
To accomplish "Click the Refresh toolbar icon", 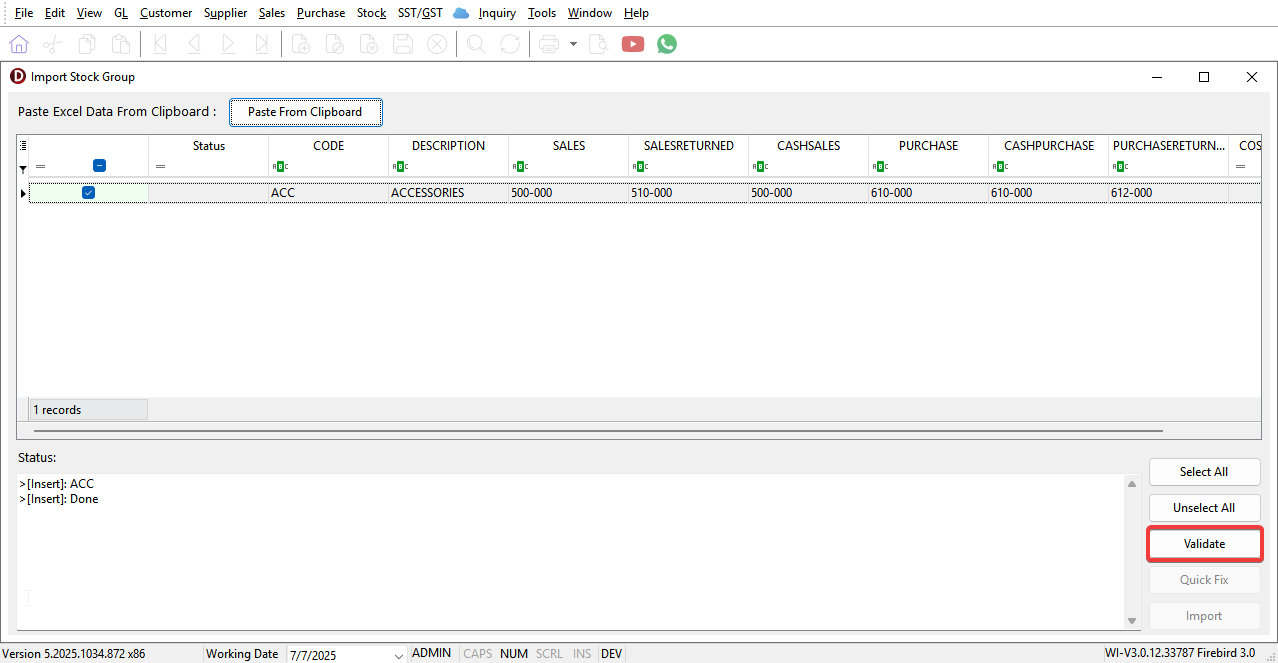I will [x=510, y=44].
